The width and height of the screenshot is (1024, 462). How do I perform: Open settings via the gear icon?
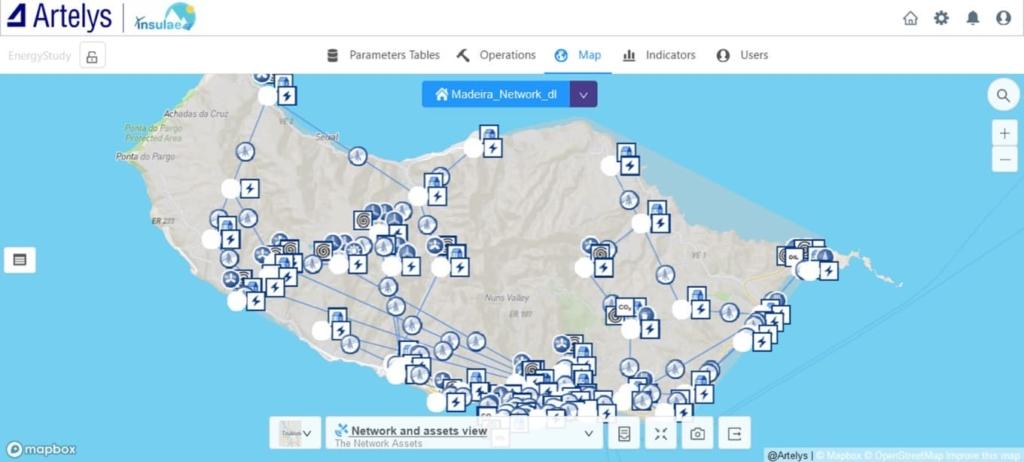coord(941,18)
